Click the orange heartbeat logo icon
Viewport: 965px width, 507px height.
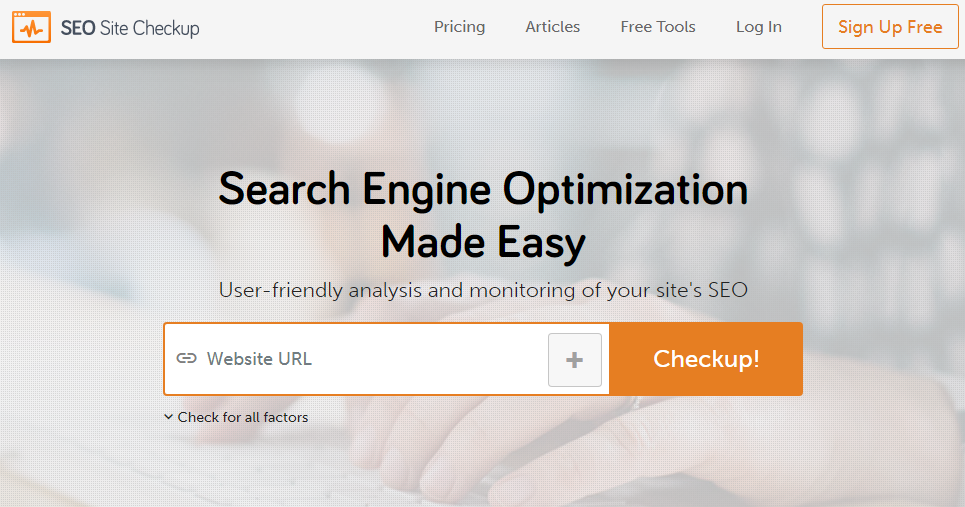[31, 27]
